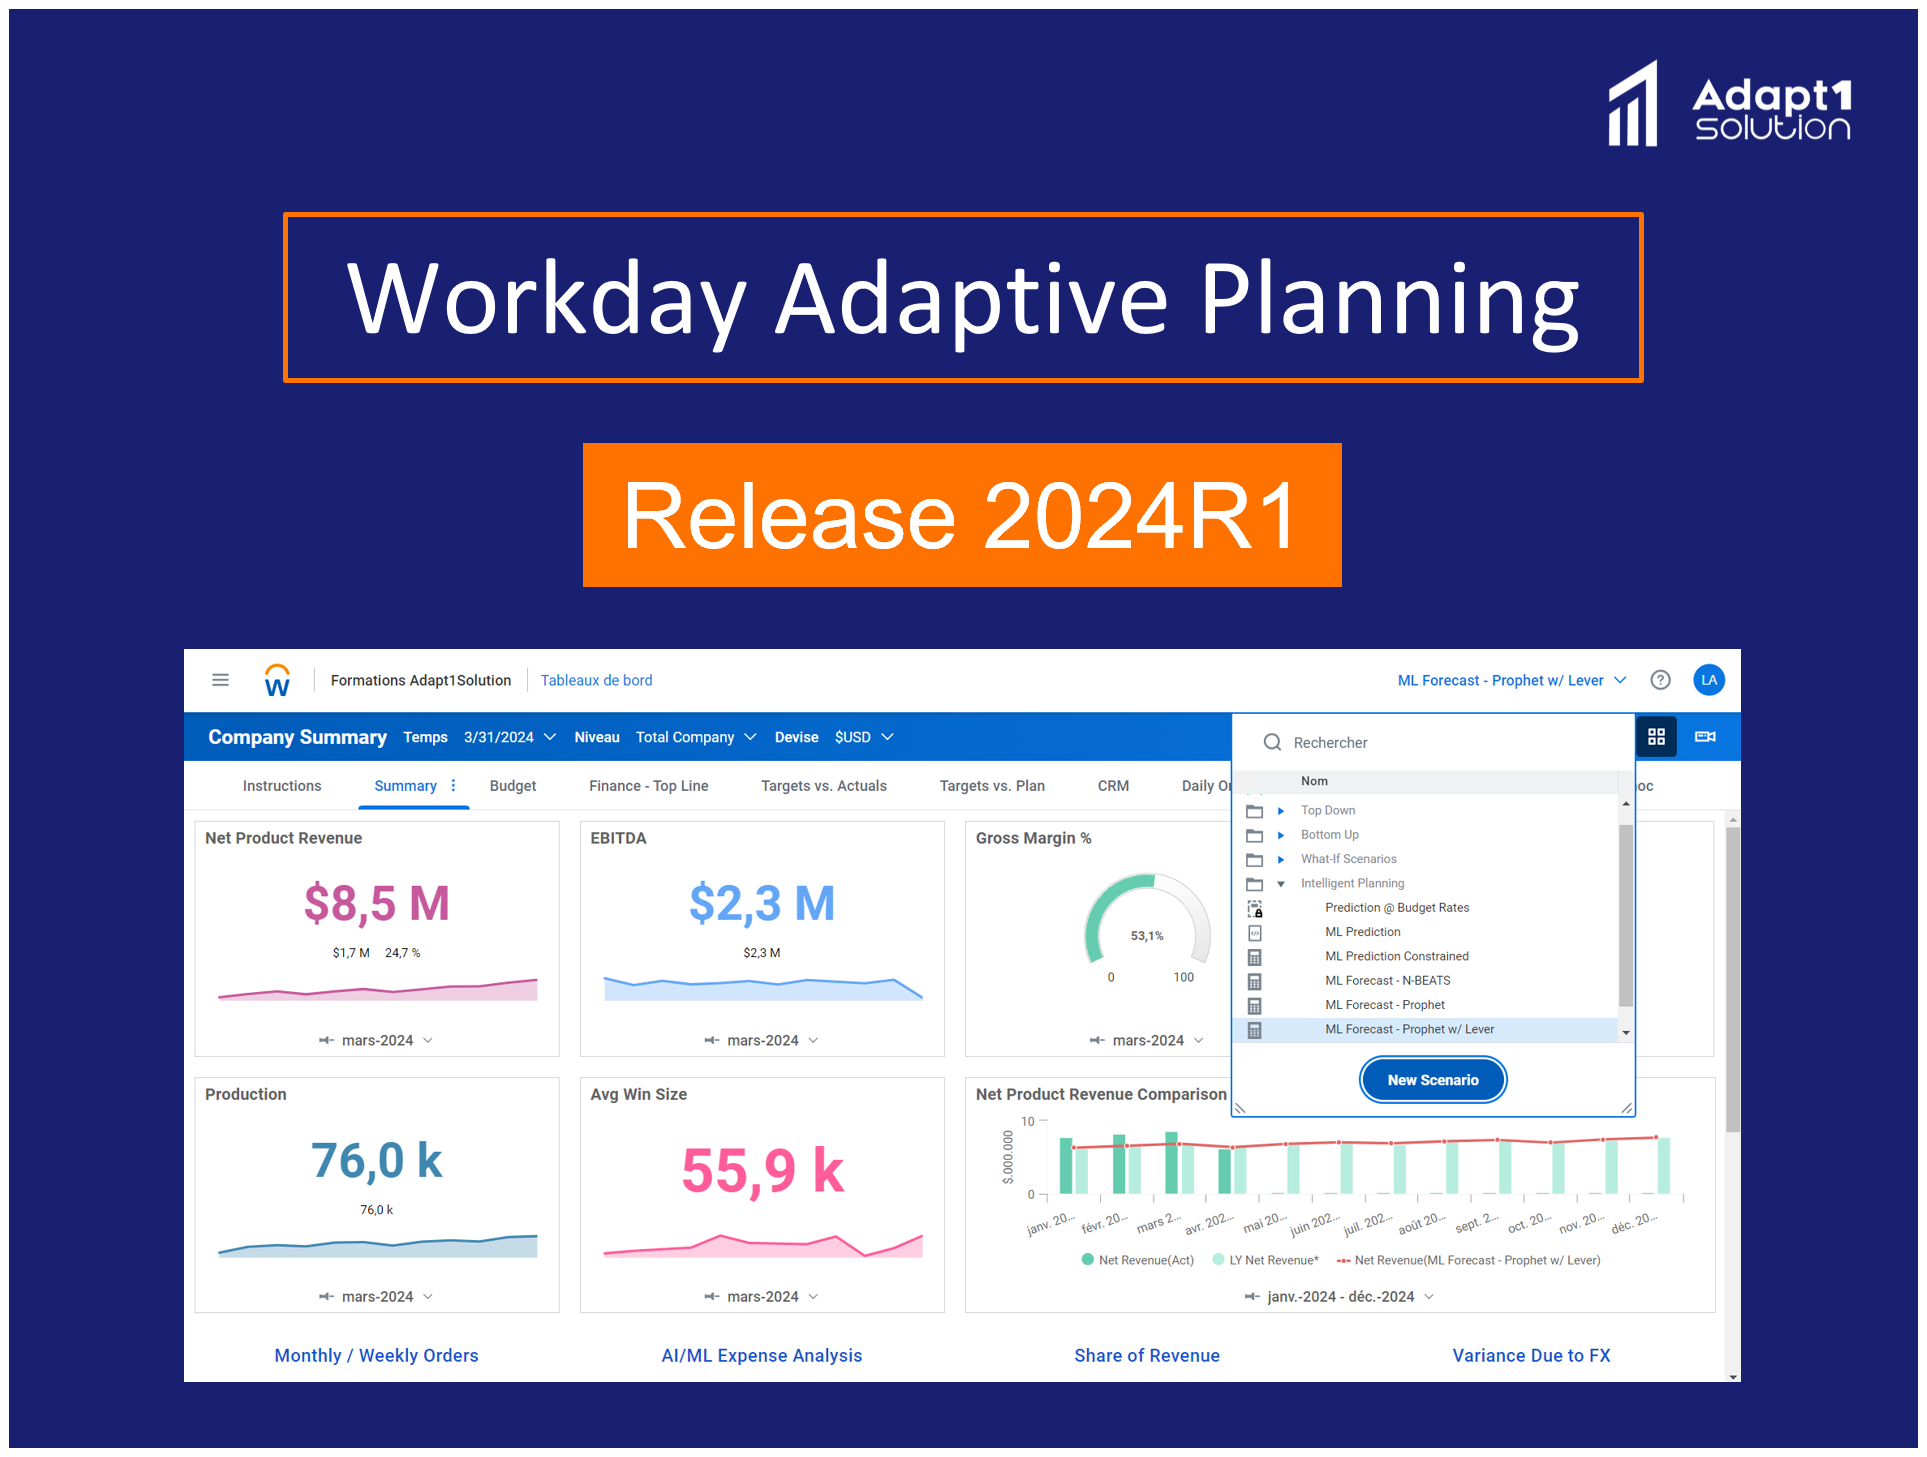Open the Niveau Total Company dropdown
This screenshot has width=1927, height=1457.
pos(696,737)
